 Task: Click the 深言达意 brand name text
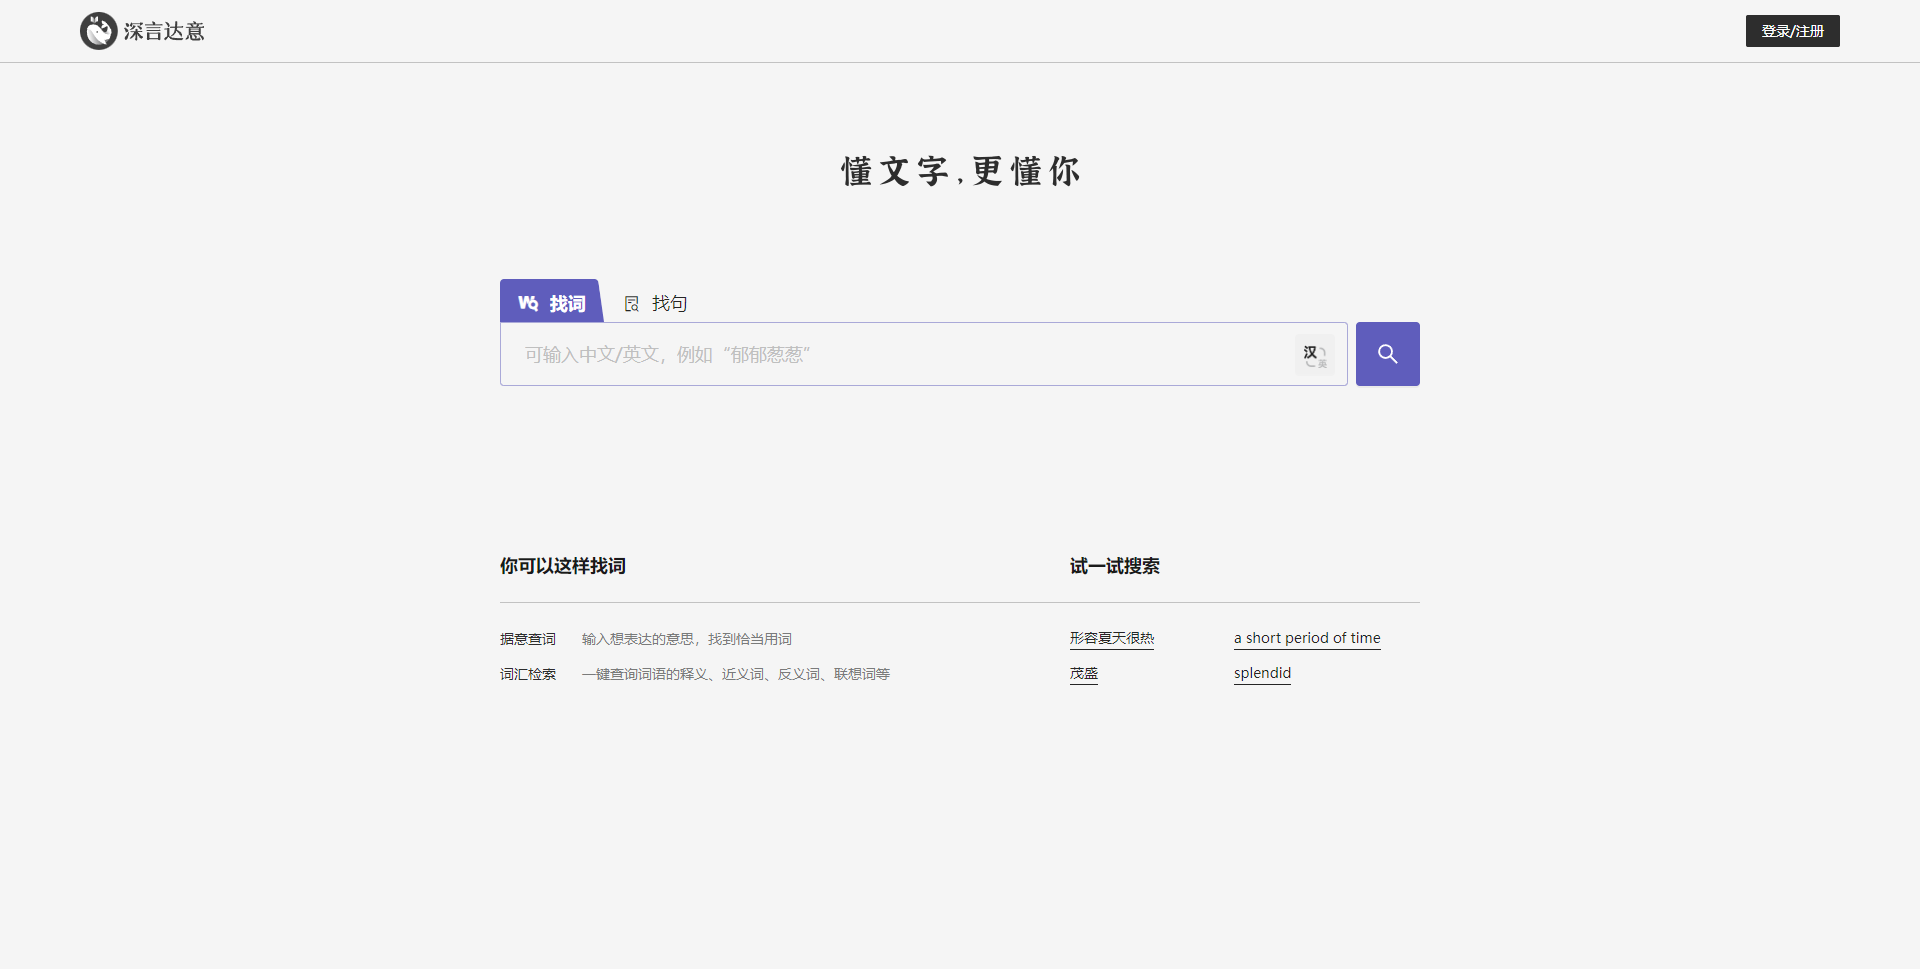164,32
